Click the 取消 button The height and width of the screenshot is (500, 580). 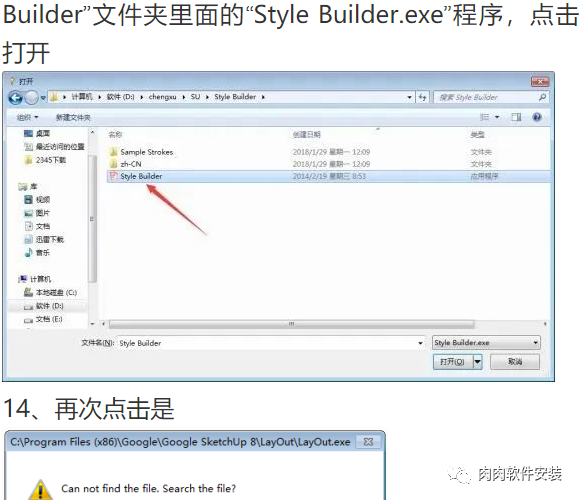[x=515, y=362]
